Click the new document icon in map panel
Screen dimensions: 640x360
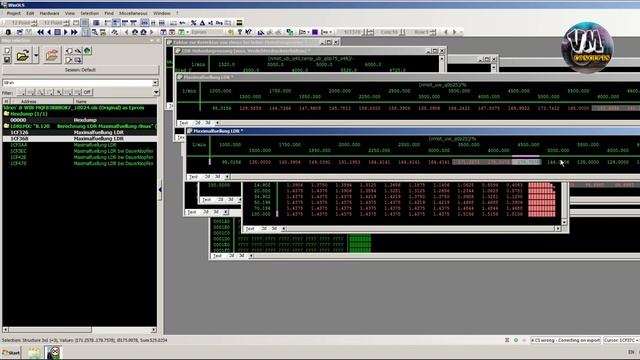click(x=7, y=51)
